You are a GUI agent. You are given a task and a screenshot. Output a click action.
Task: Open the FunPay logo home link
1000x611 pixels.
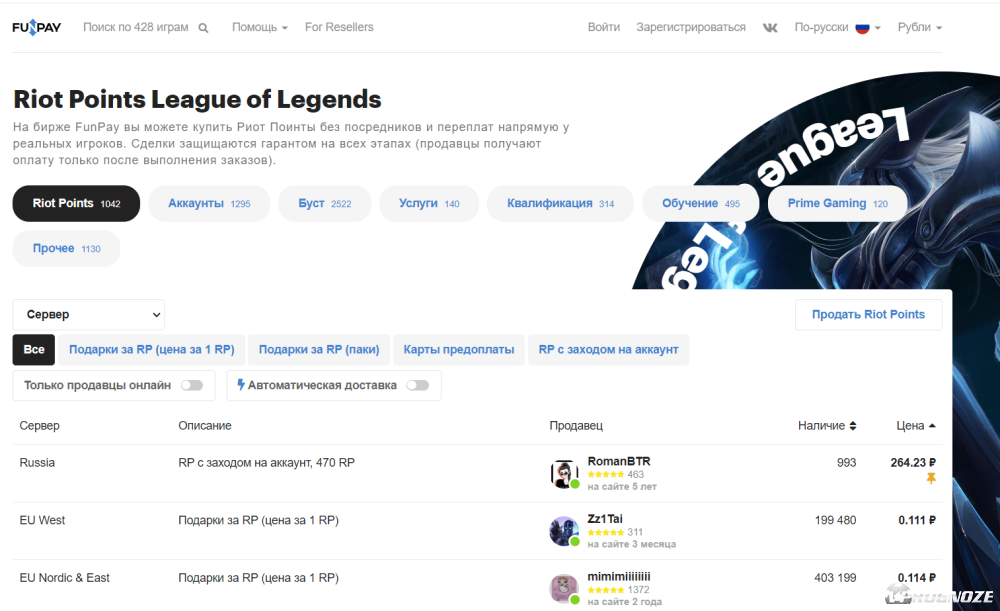pos(36,27)
